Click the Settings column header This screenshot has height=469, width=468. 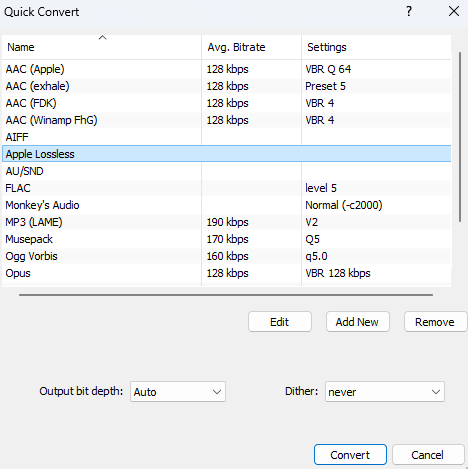pyautogui.click(x=376, y=47)
